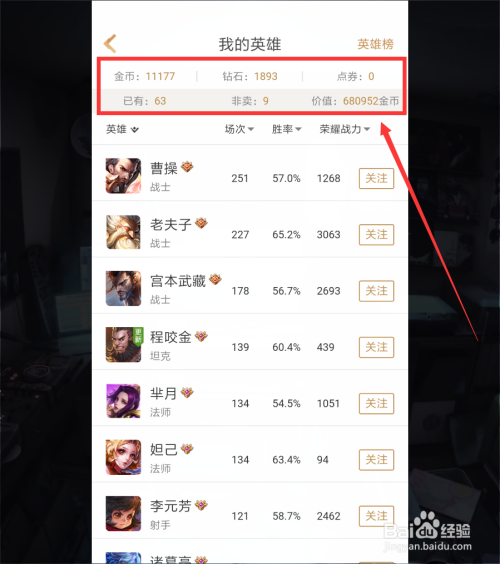Tap 宫本武藏 hero portrait

123,288
